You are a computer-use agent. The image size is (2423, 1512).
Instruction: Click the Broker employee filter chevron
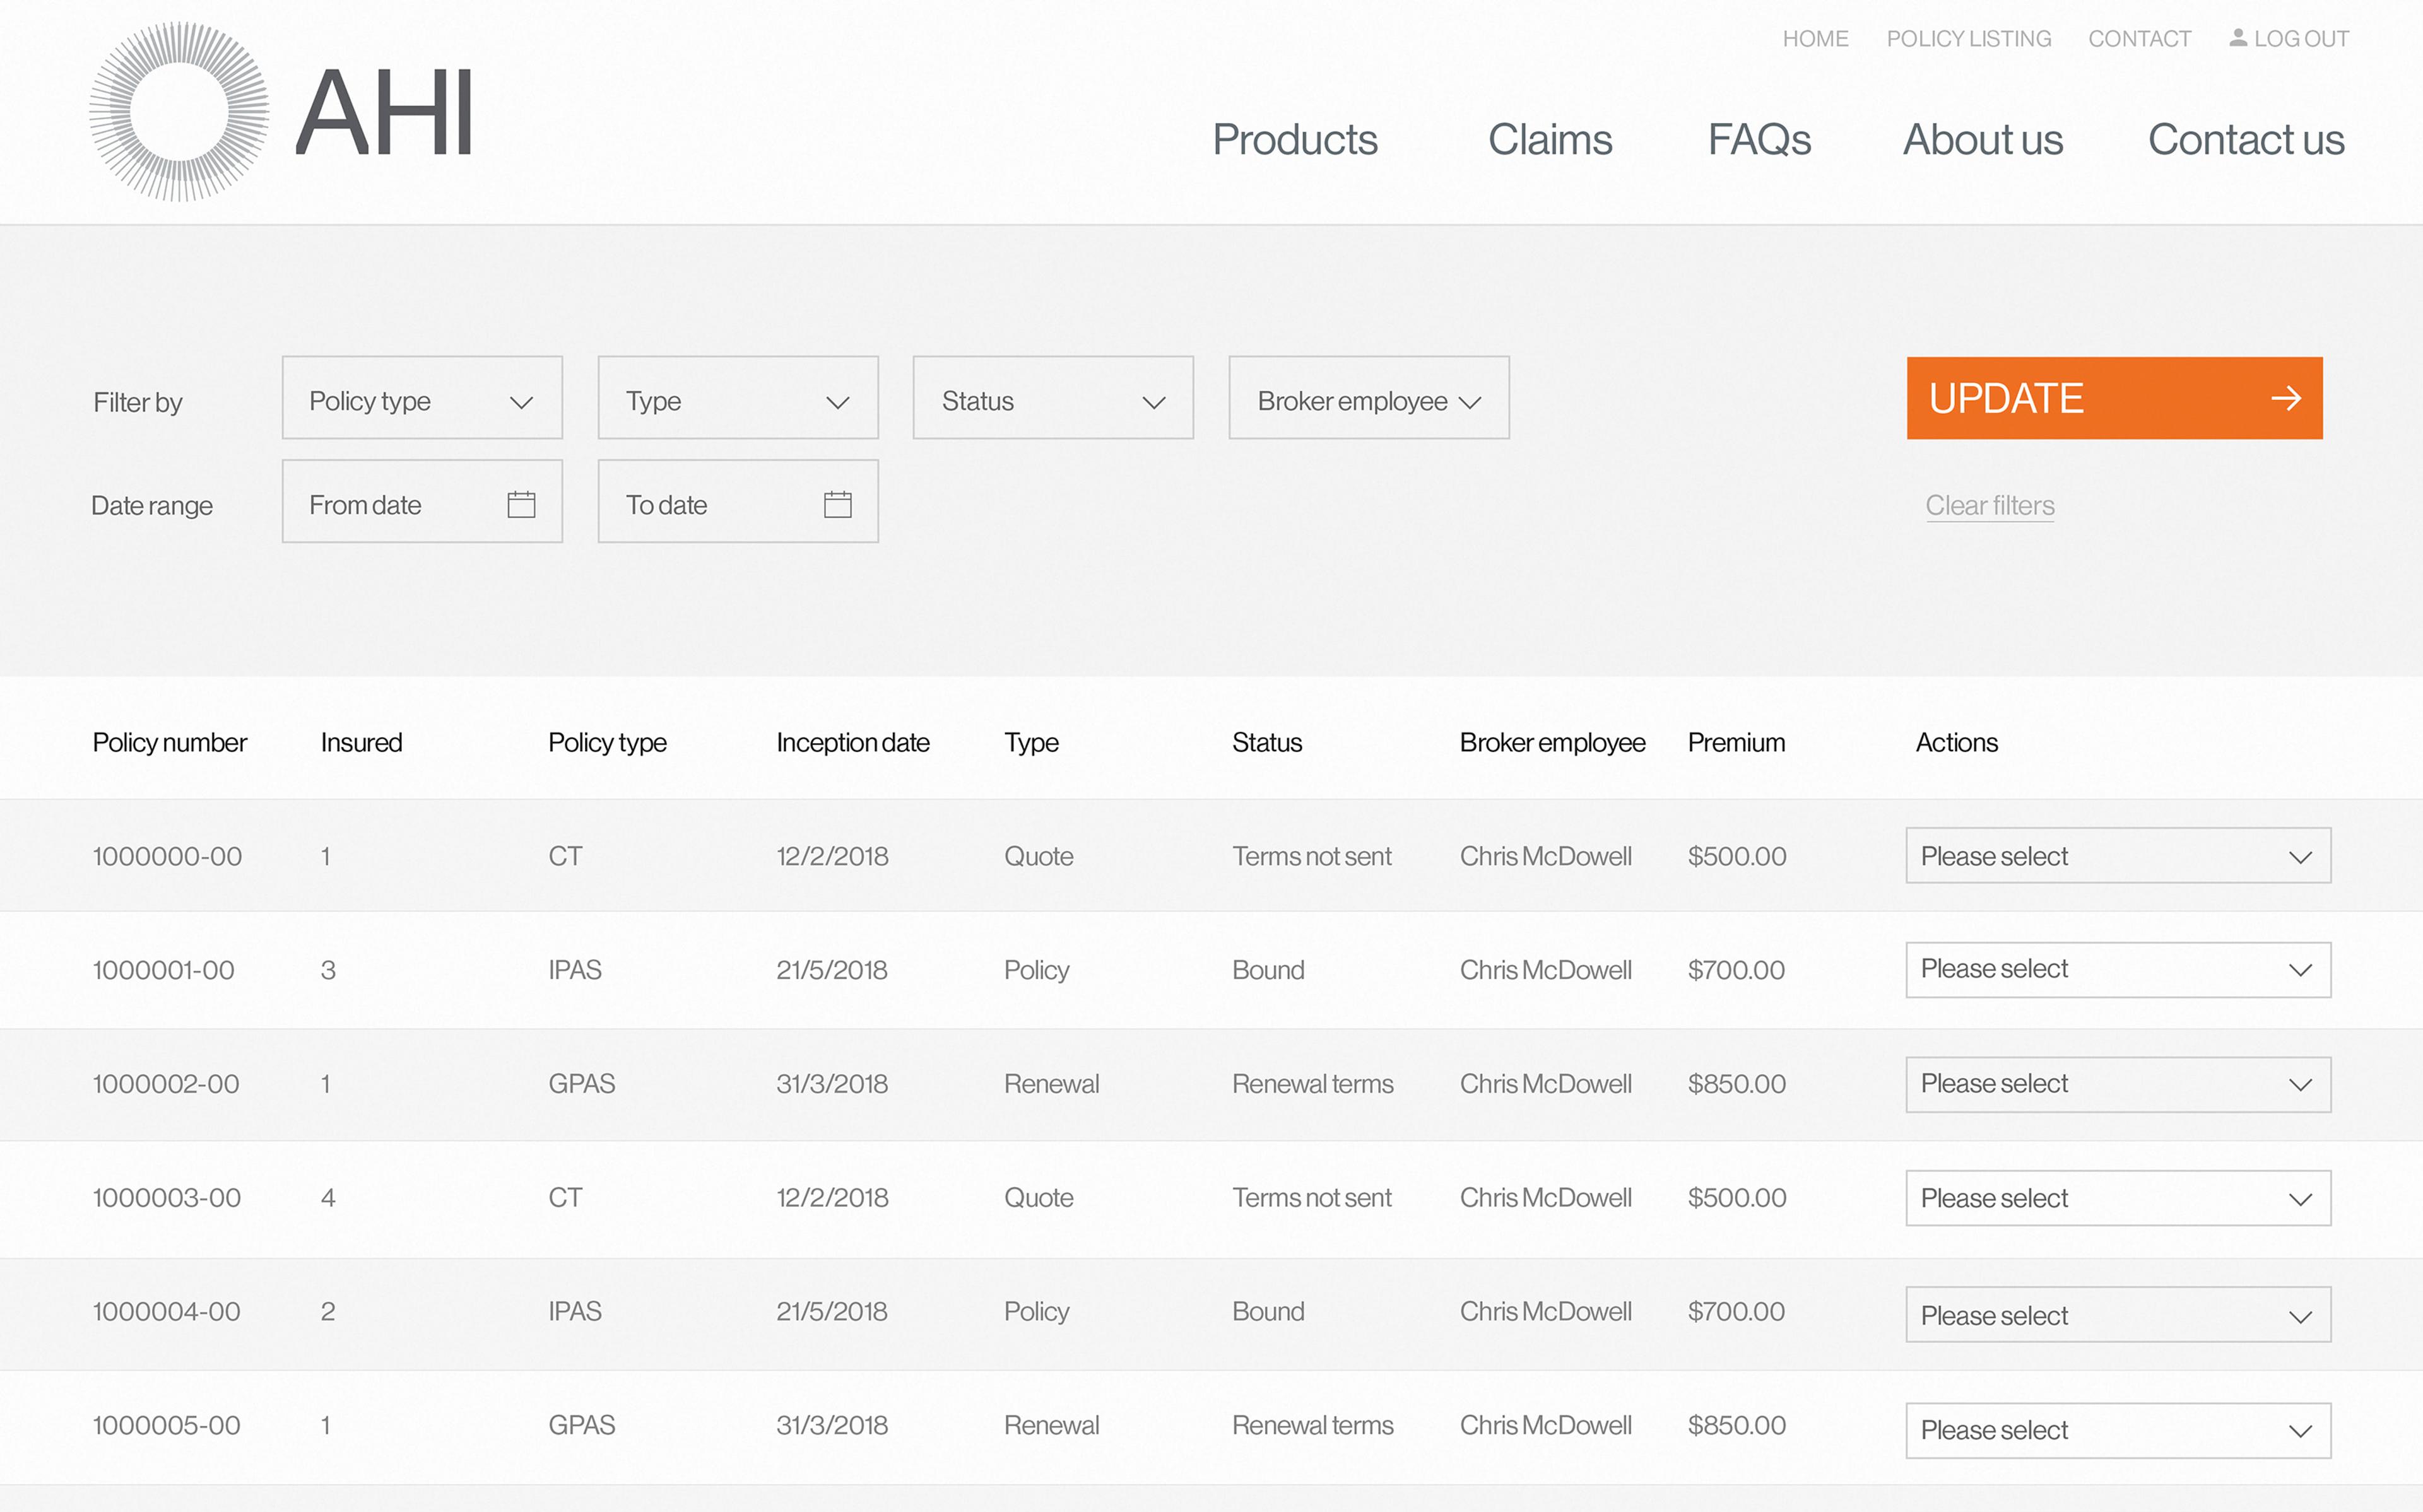(1469, 402)
